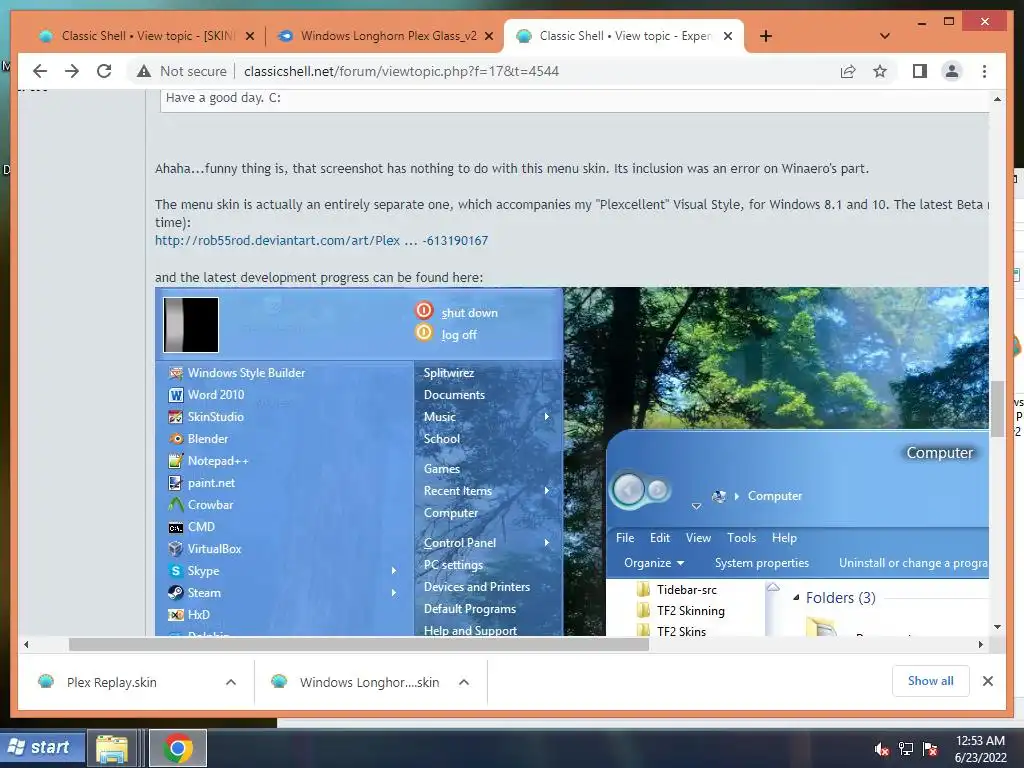Click the address bar URL

[x=401, y=71]
